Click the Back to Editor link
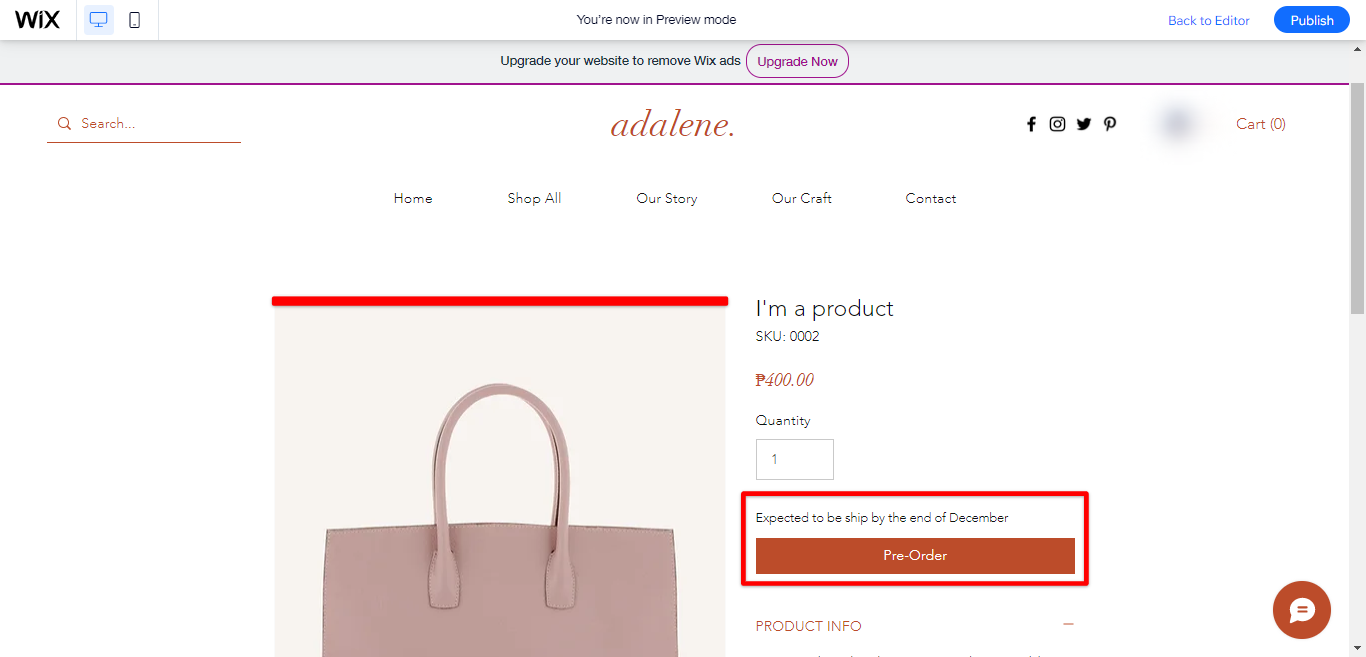The width and height of the screenshot is (1366, 657). [x=1208, y=20]
